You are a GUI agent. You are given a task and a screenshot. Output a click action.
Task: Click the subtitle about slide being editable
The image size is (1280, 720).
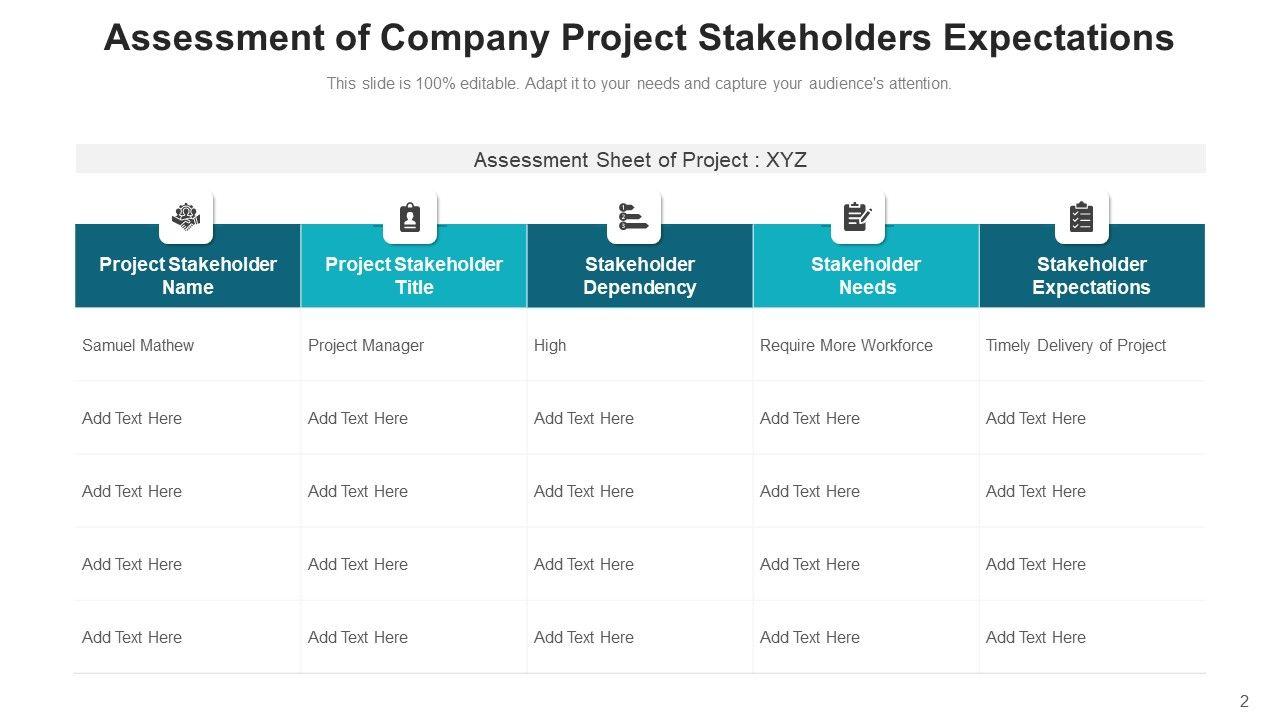(x=639, y=84)
